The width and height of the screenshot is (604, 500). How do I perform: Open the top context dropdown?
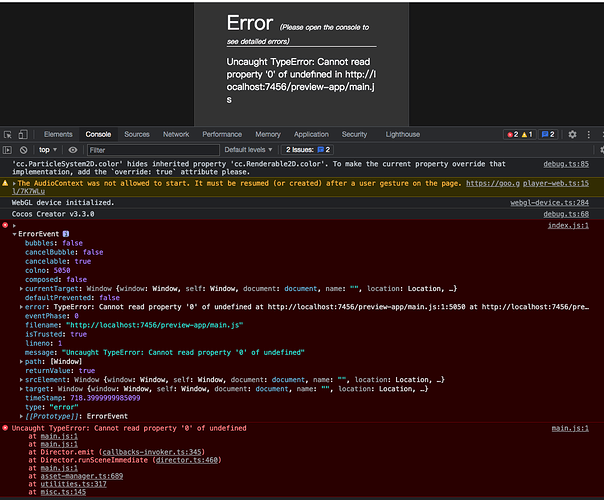coord(48,150)
